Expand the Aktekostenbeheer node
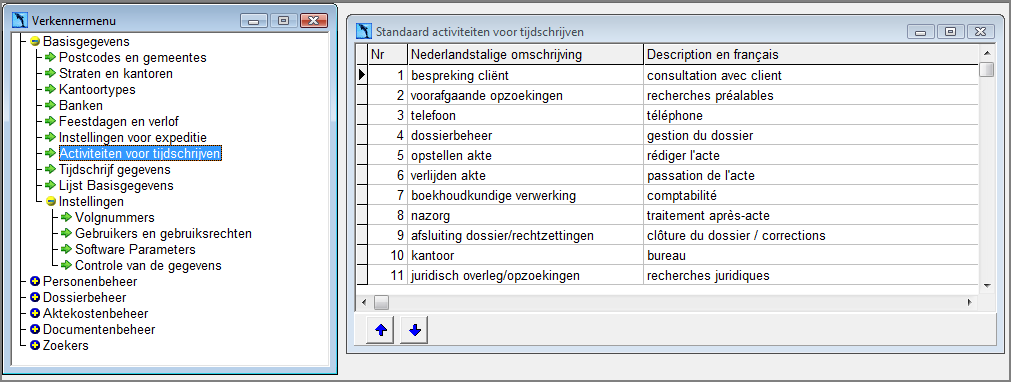 pos(35,314)
